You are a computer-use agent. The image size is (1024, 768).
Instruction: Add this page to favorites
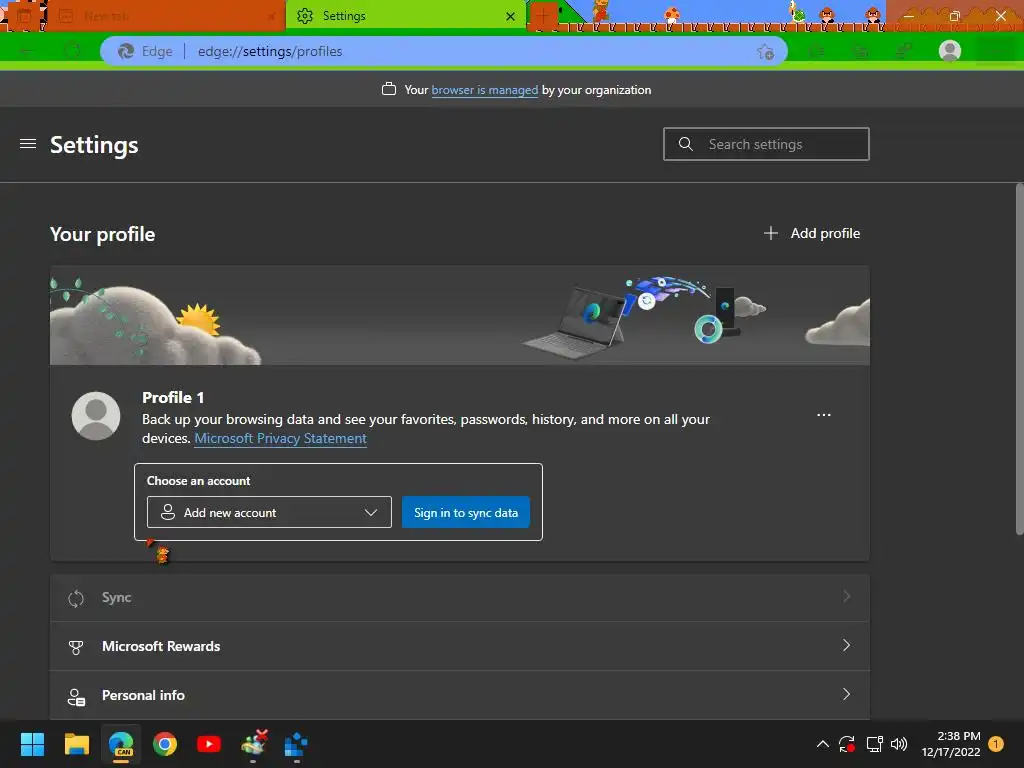click(765, 52)
